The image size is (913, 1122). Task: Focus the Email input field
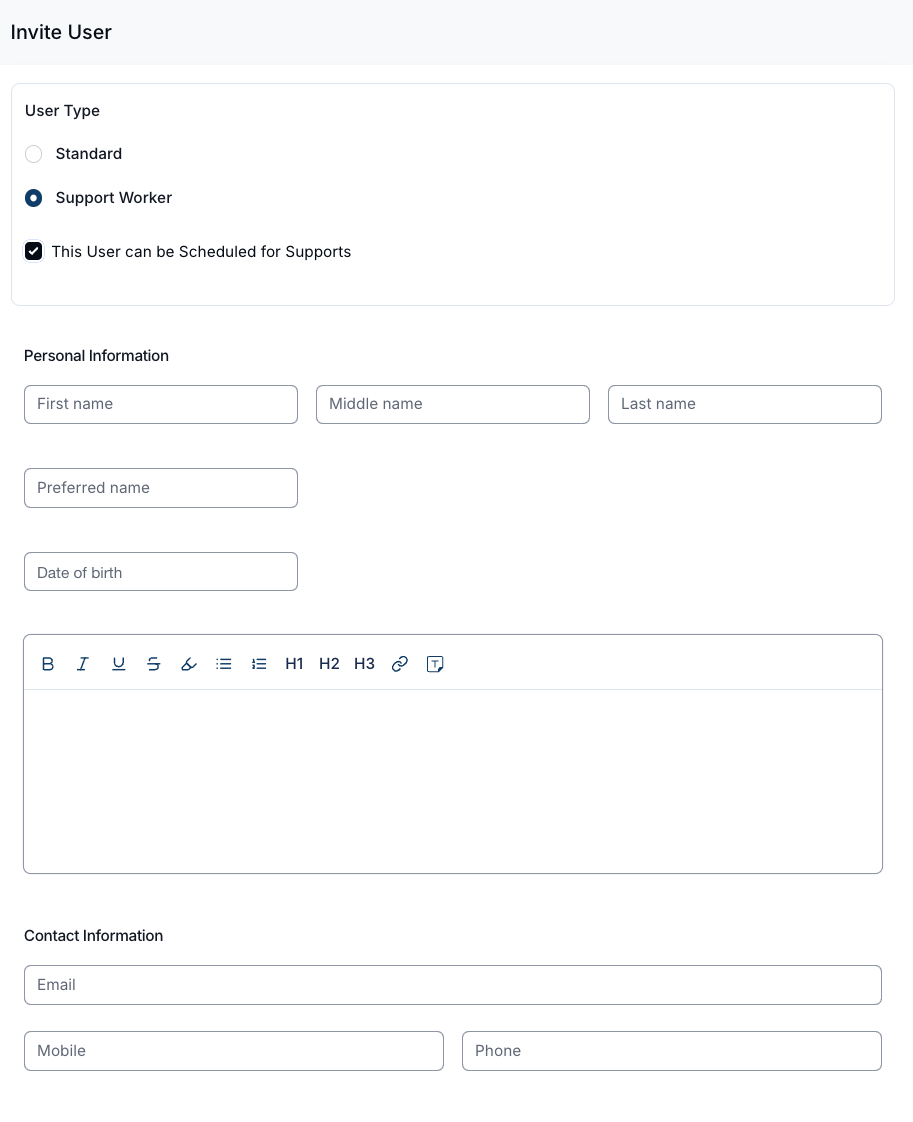click(x=453, y=985)
